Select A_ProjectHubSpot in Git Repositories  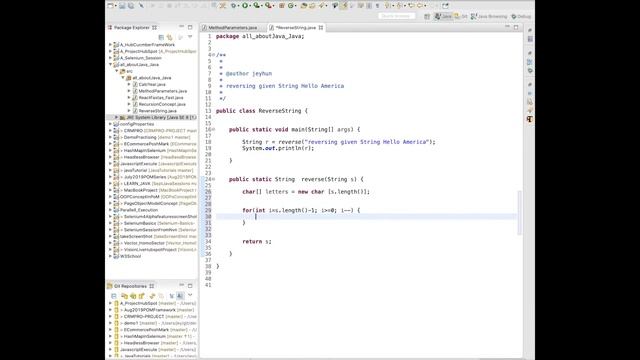pos(138,304)
